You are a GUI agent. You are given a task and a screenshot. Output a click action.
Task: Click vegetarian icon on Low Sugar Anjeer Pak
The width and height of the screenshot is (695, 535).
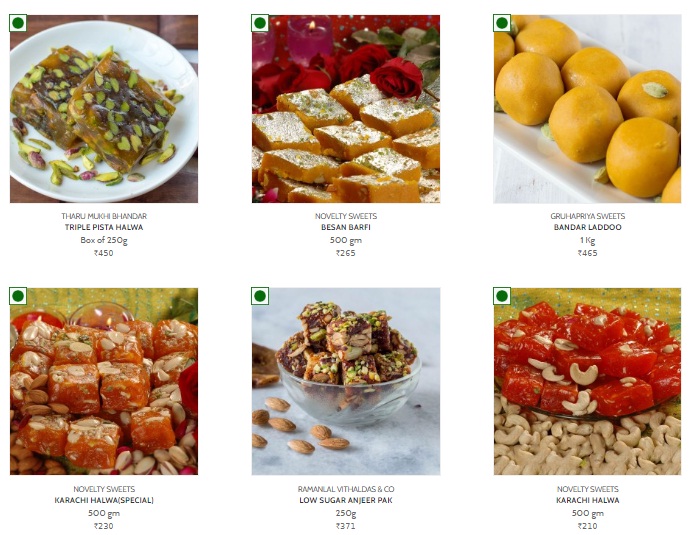(x=260, y=296)
